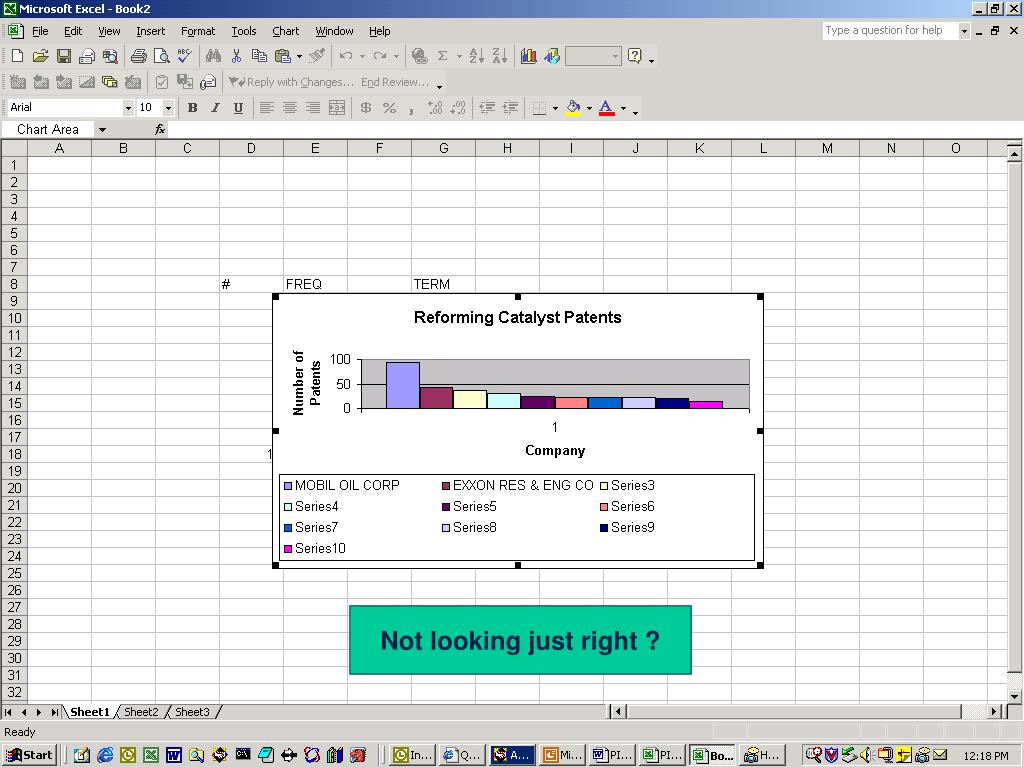Expand the Arial font name dropdown
This screenshot has height=768, width=1024.
coord(128,108)
